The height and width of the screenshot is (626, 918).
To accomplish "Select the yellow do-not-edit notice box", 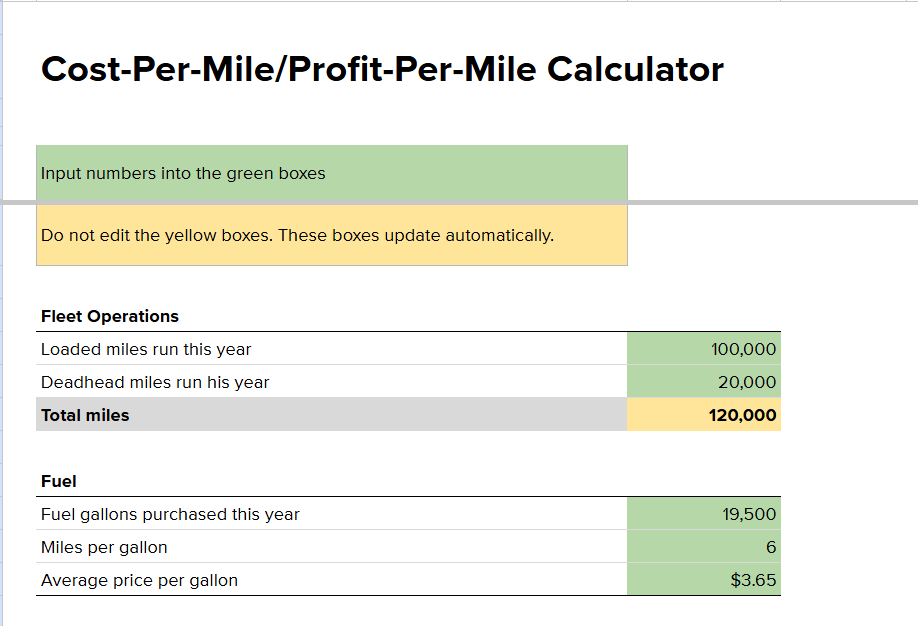I will click(331, 236).
